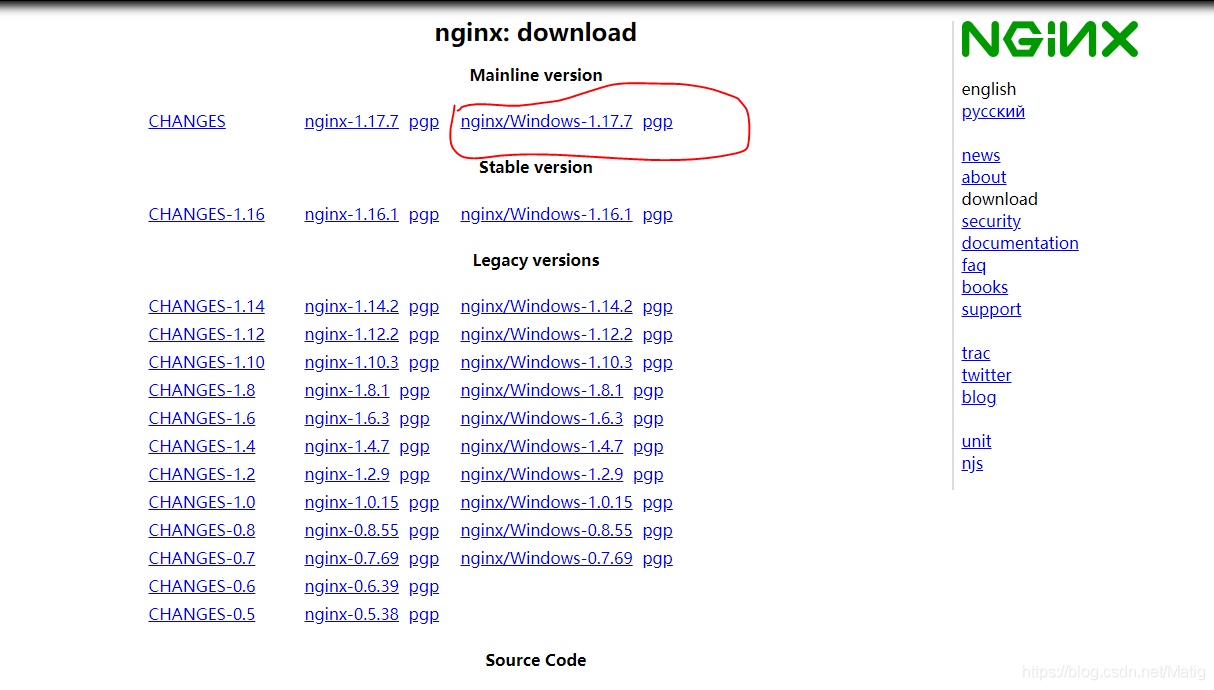Screen dimensions: 1214x690
Task: Download nginx/Windows-1.8.1 build
Action: pyautogui.click(x=541, y=390)
